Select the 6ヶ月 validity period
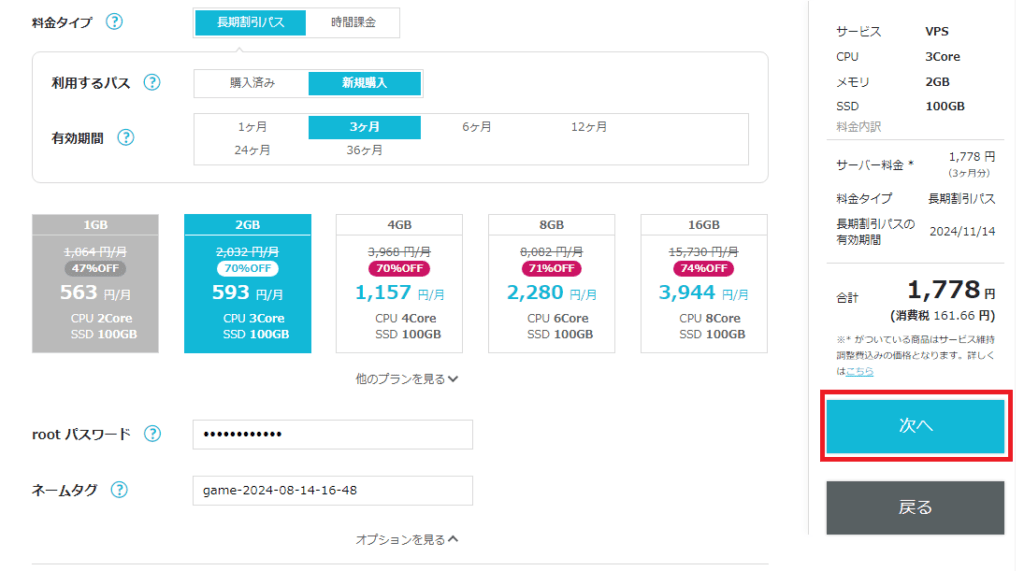 pos(477,127)
